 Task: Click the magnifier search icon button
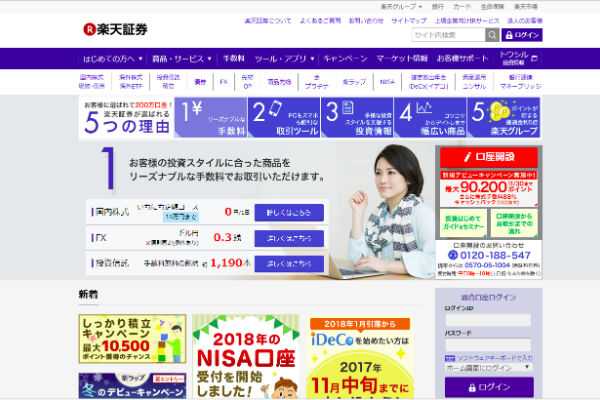click(x=492, y=35)
